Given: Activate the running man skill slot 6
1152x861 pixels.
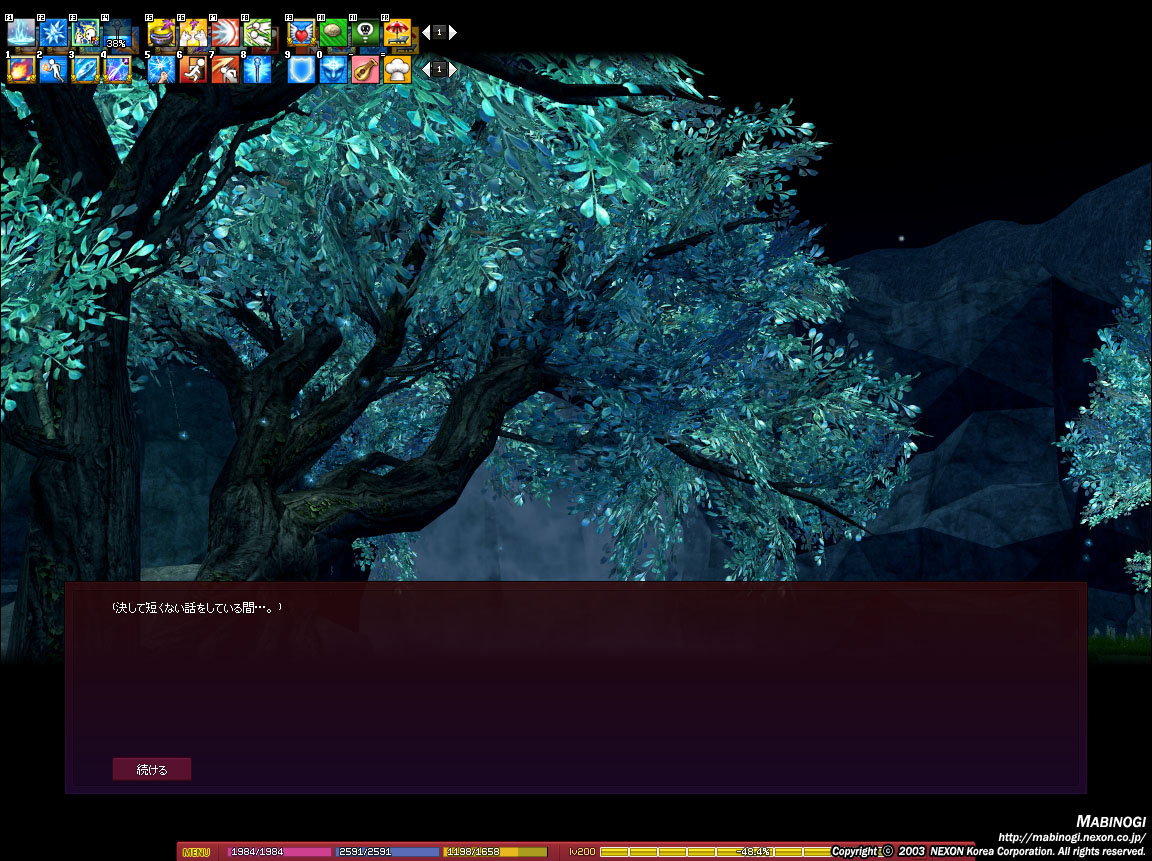Looking at the screenshot, I should (193, 69).
